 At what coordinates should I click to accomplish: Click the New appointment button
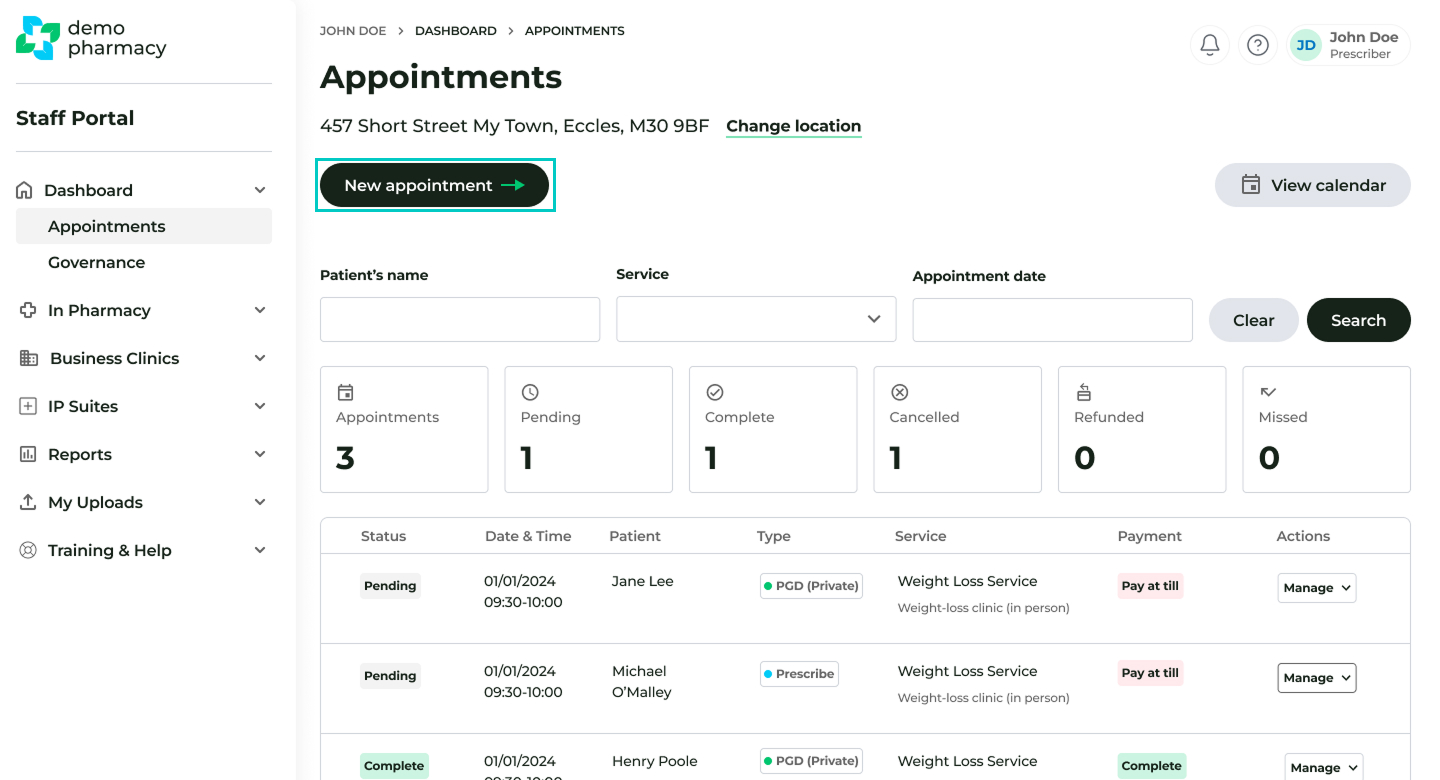click(x=434, y=185)
